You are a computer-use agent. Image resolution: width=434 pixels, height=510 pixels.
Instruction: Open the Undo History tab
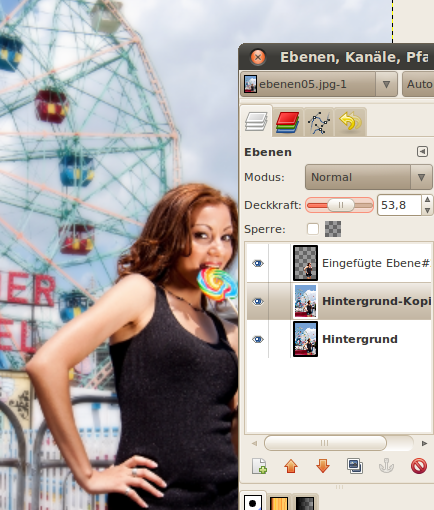point(350,122)
